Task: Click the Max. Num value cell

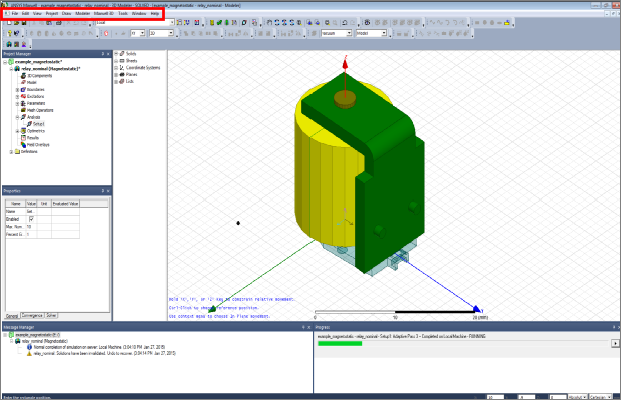Action: (x=31, y=227)
